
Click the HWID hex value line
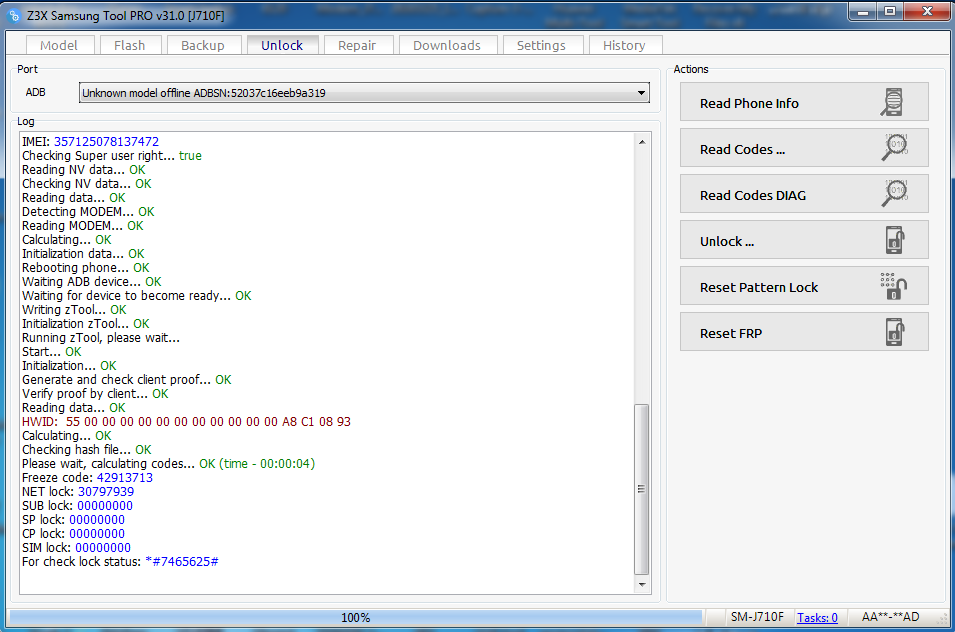click(186, 421)
